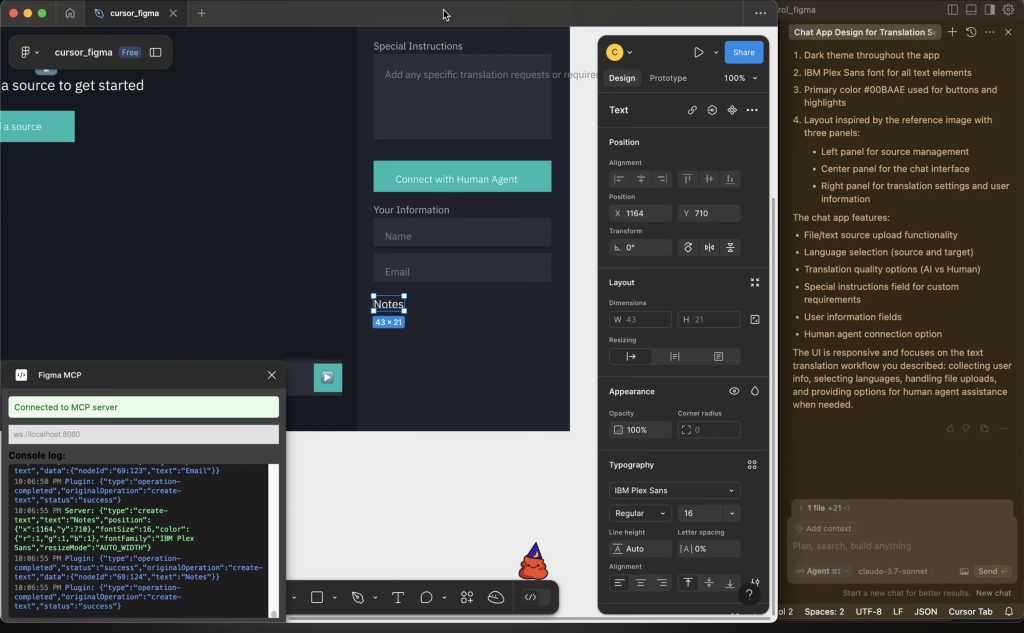Image resolution: width=1024 pixels, height=633 pixels.
Task: Click the Opacity 100% field
Action: [640, 430]
